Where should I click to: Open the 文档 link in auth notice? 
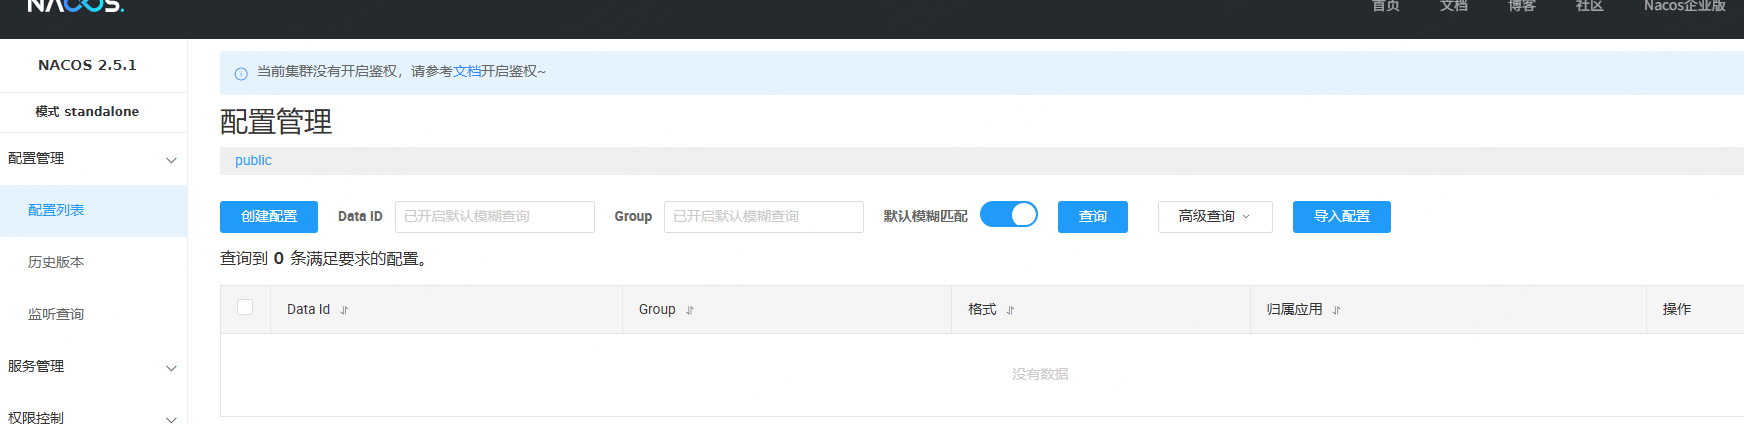467,72
